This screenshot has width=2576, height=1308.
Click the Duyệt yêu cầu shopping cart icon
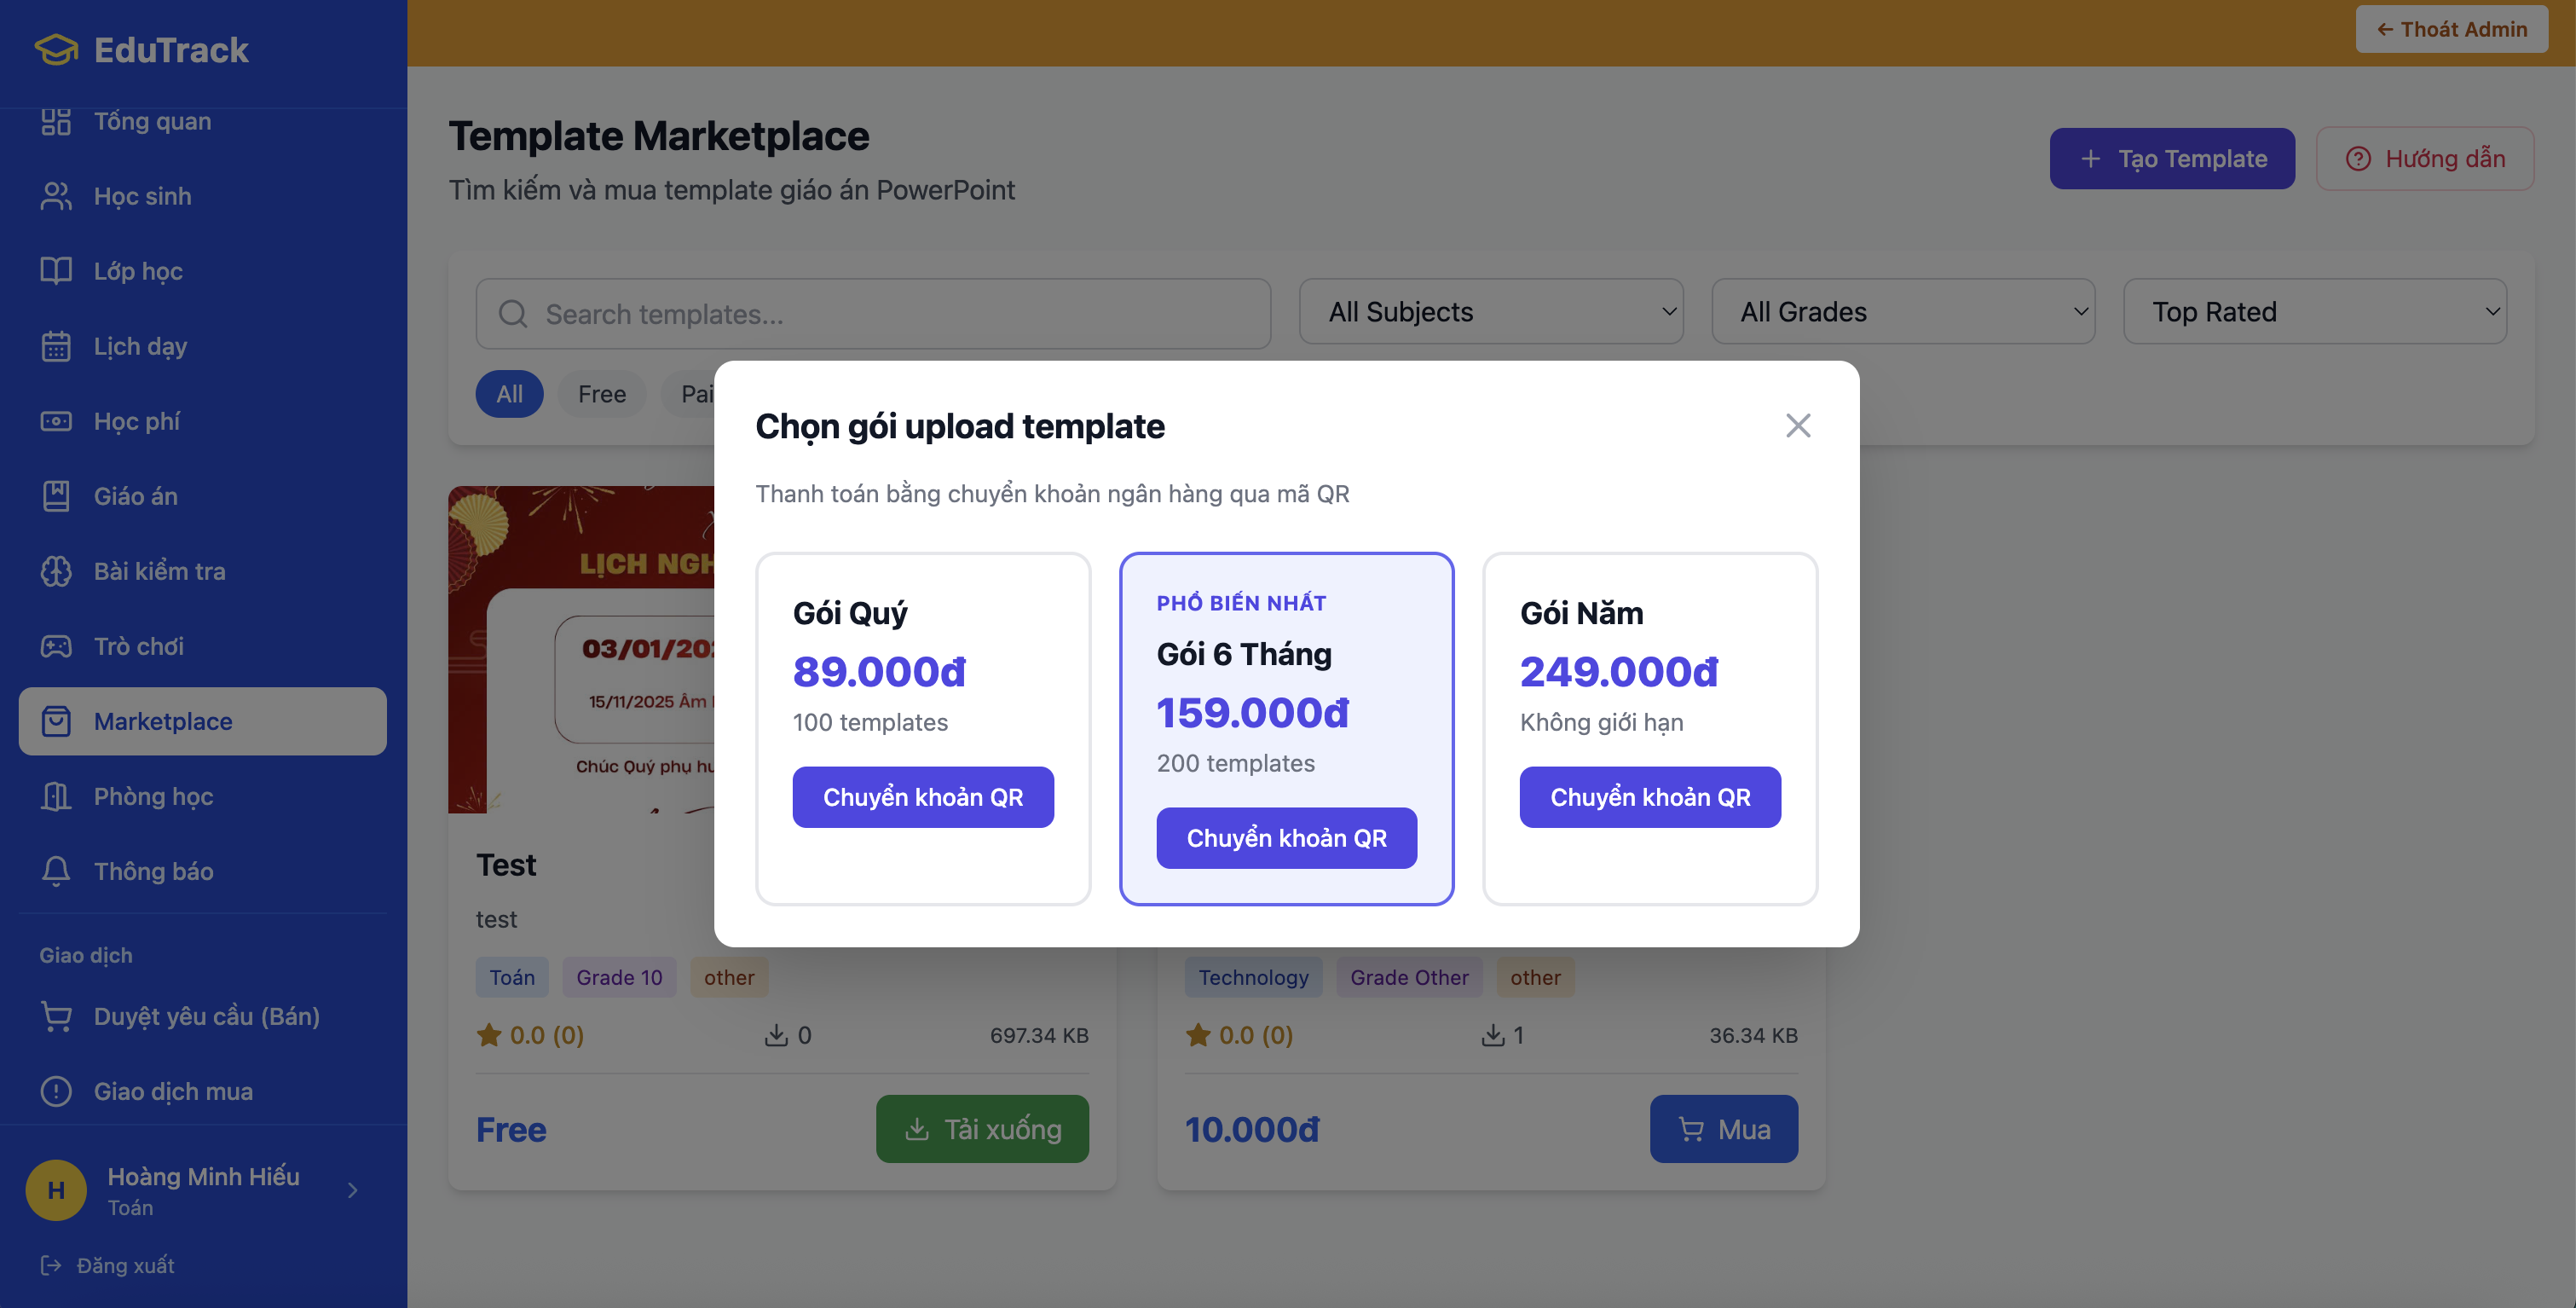point(56,1016)
